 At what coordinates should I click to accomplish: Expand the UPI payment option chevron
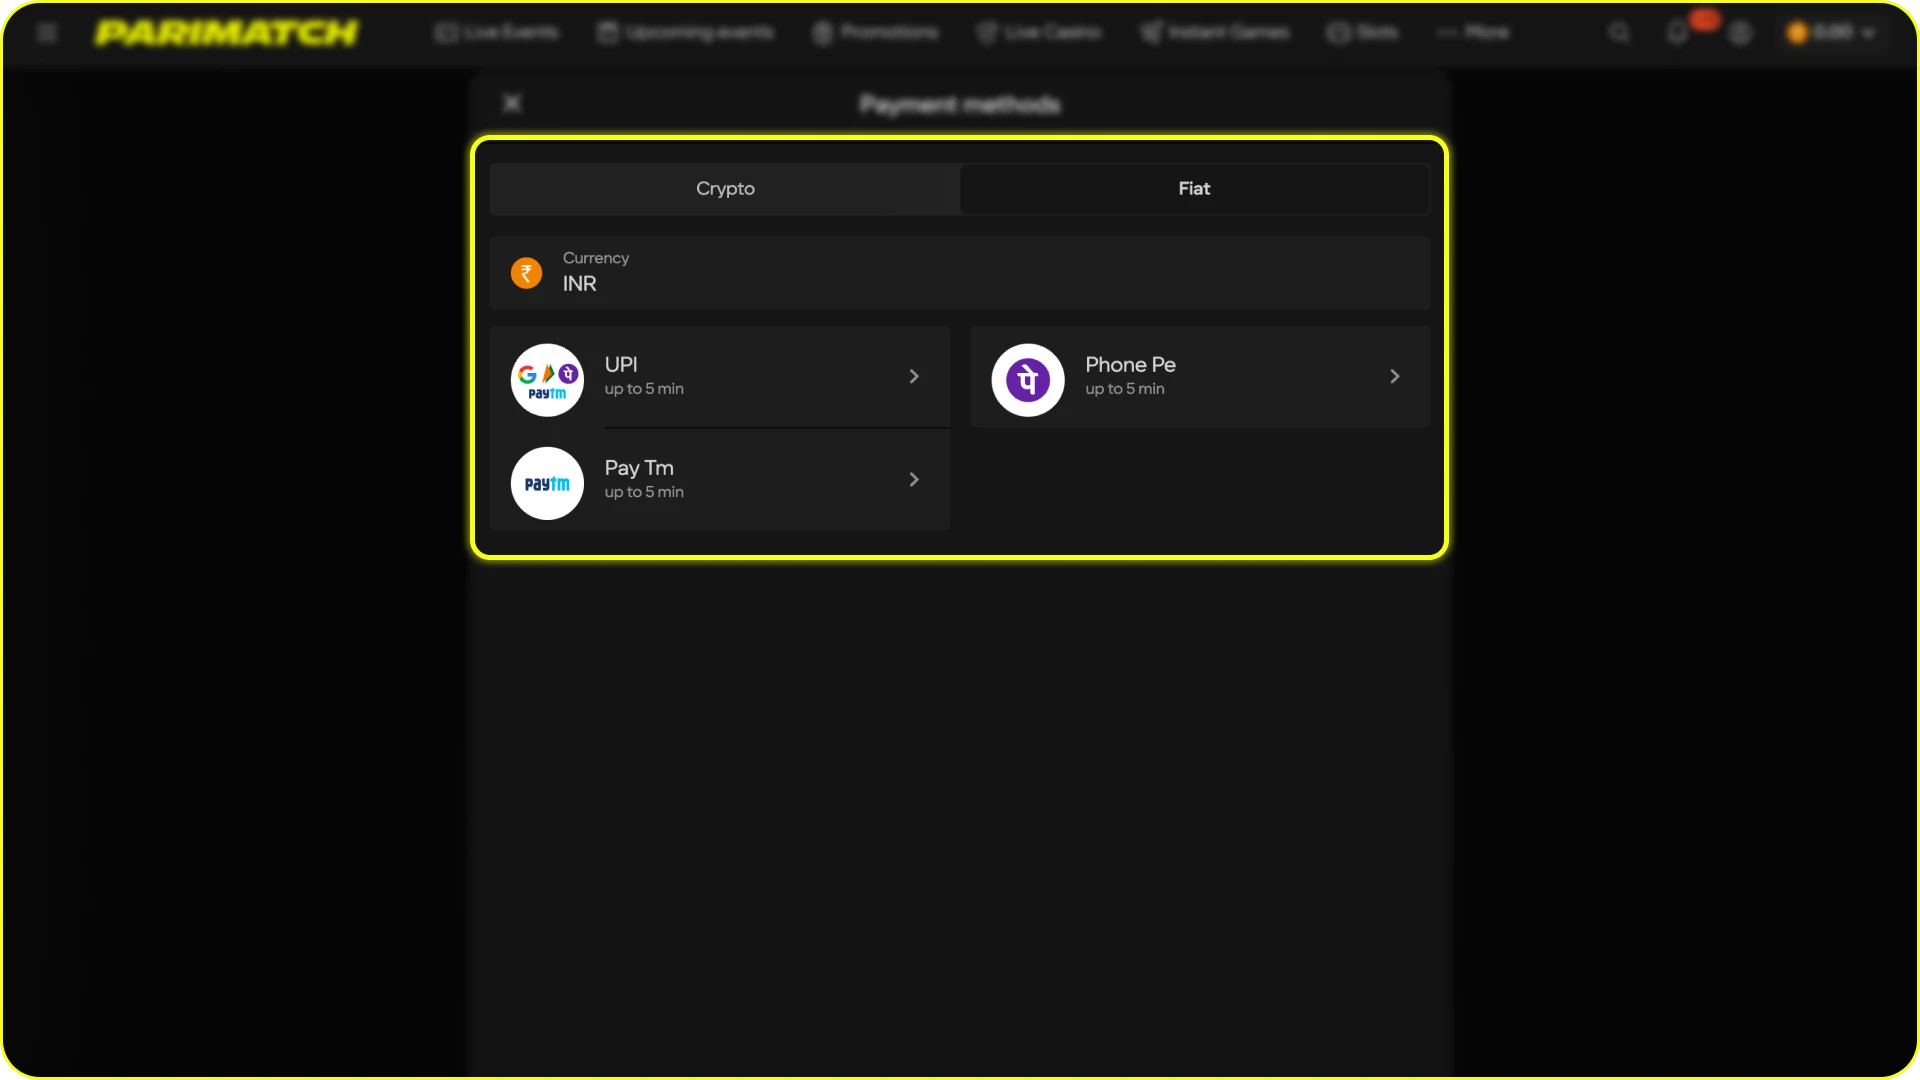click(914, 377)
